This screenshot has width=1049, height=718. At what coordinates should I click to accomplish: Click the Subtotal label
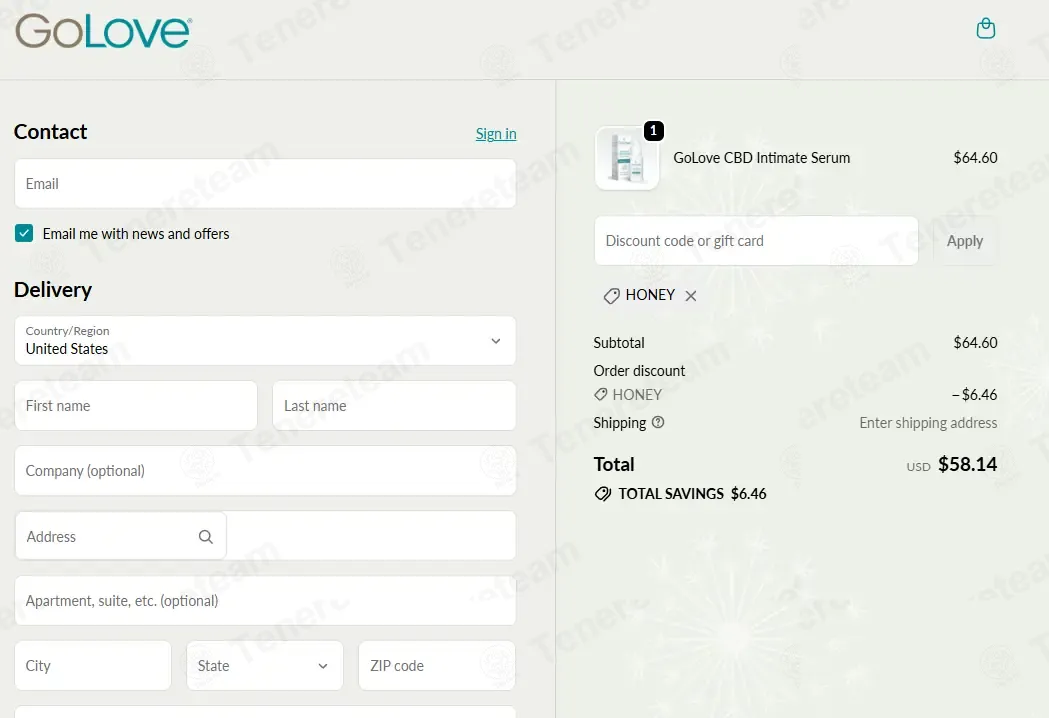619,343
